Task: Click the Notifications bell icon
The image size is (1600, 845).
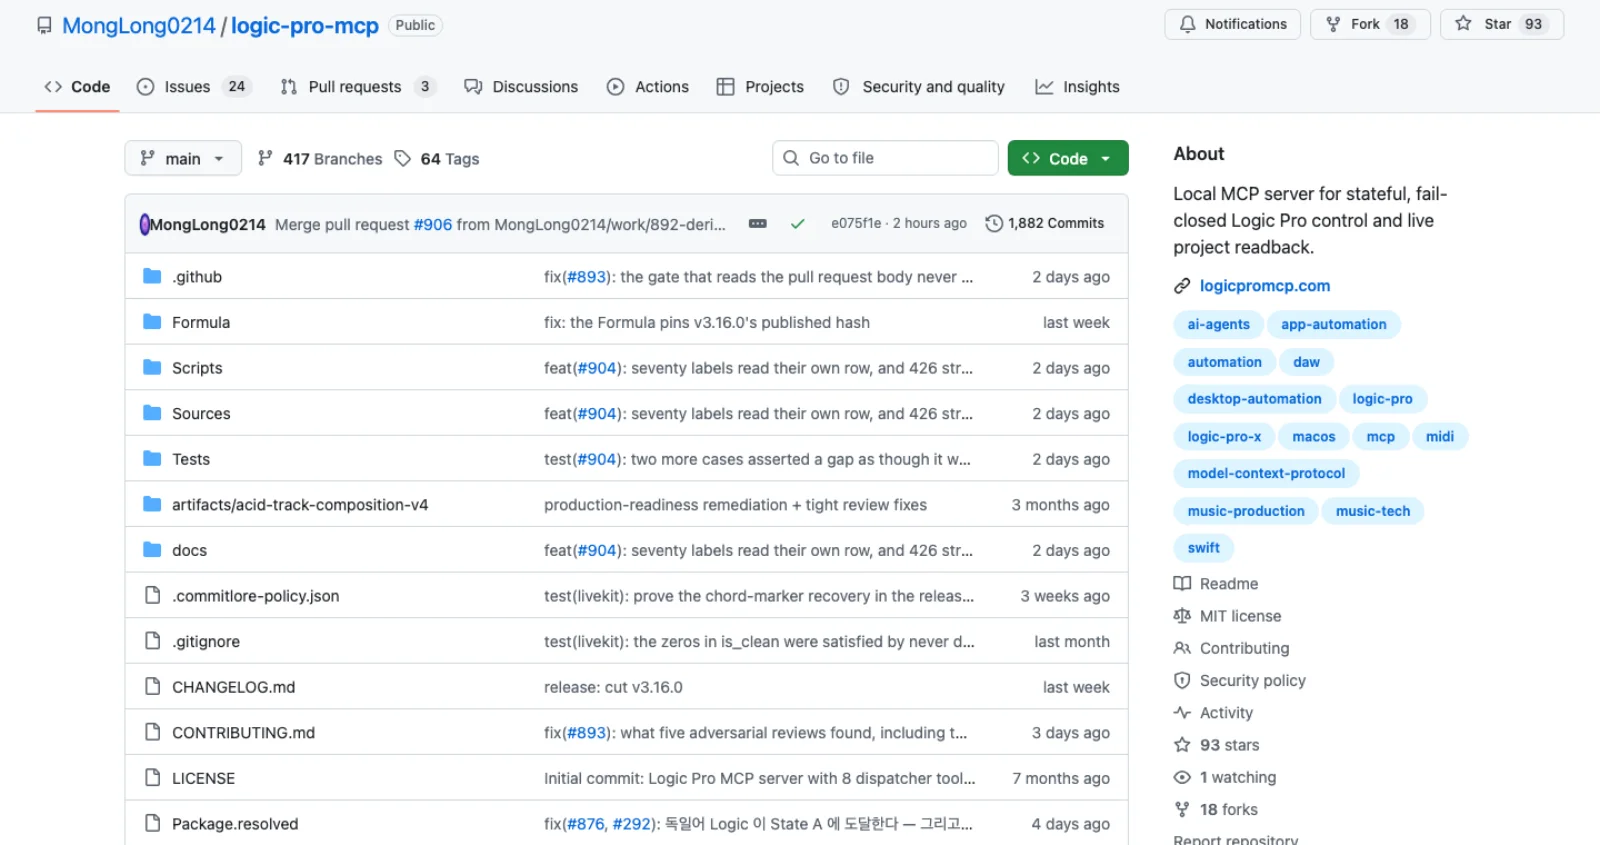Action: point(1187,24)
